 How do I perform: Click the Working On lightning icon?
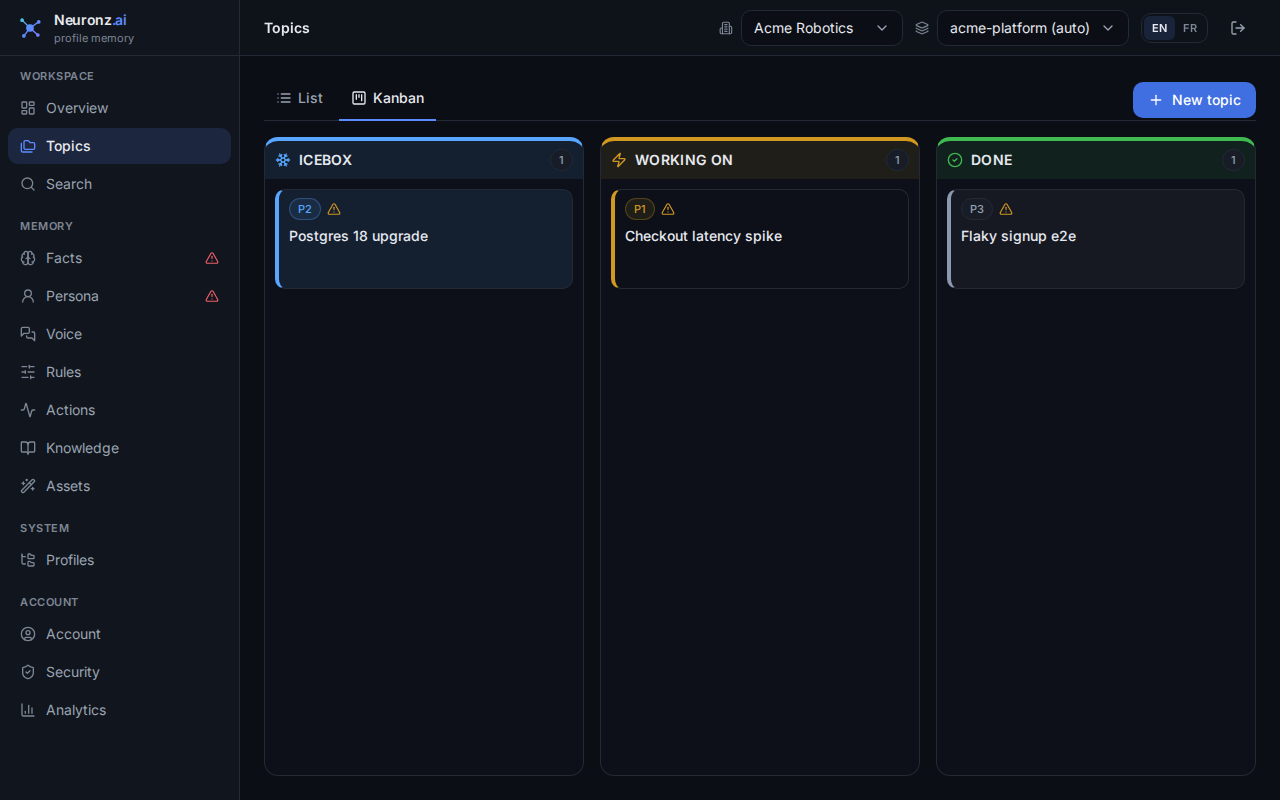(619, 160)
